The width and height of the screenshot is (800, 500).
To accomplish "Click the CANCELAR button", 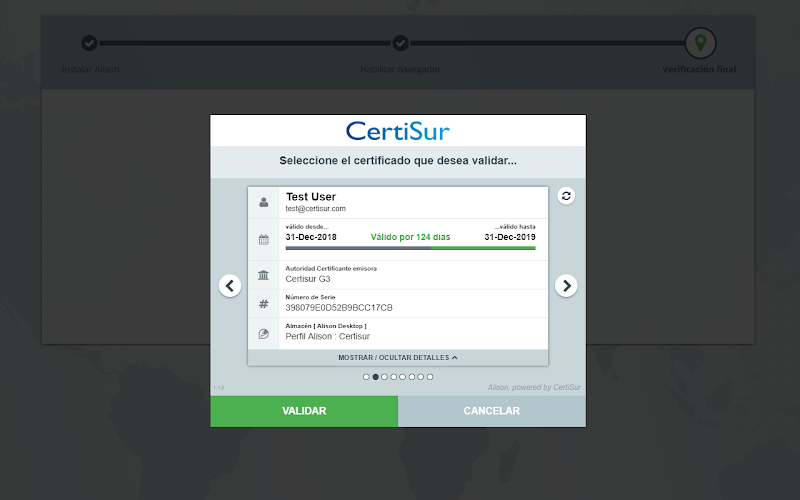I will pyautogui.click(x=492, y=411).
